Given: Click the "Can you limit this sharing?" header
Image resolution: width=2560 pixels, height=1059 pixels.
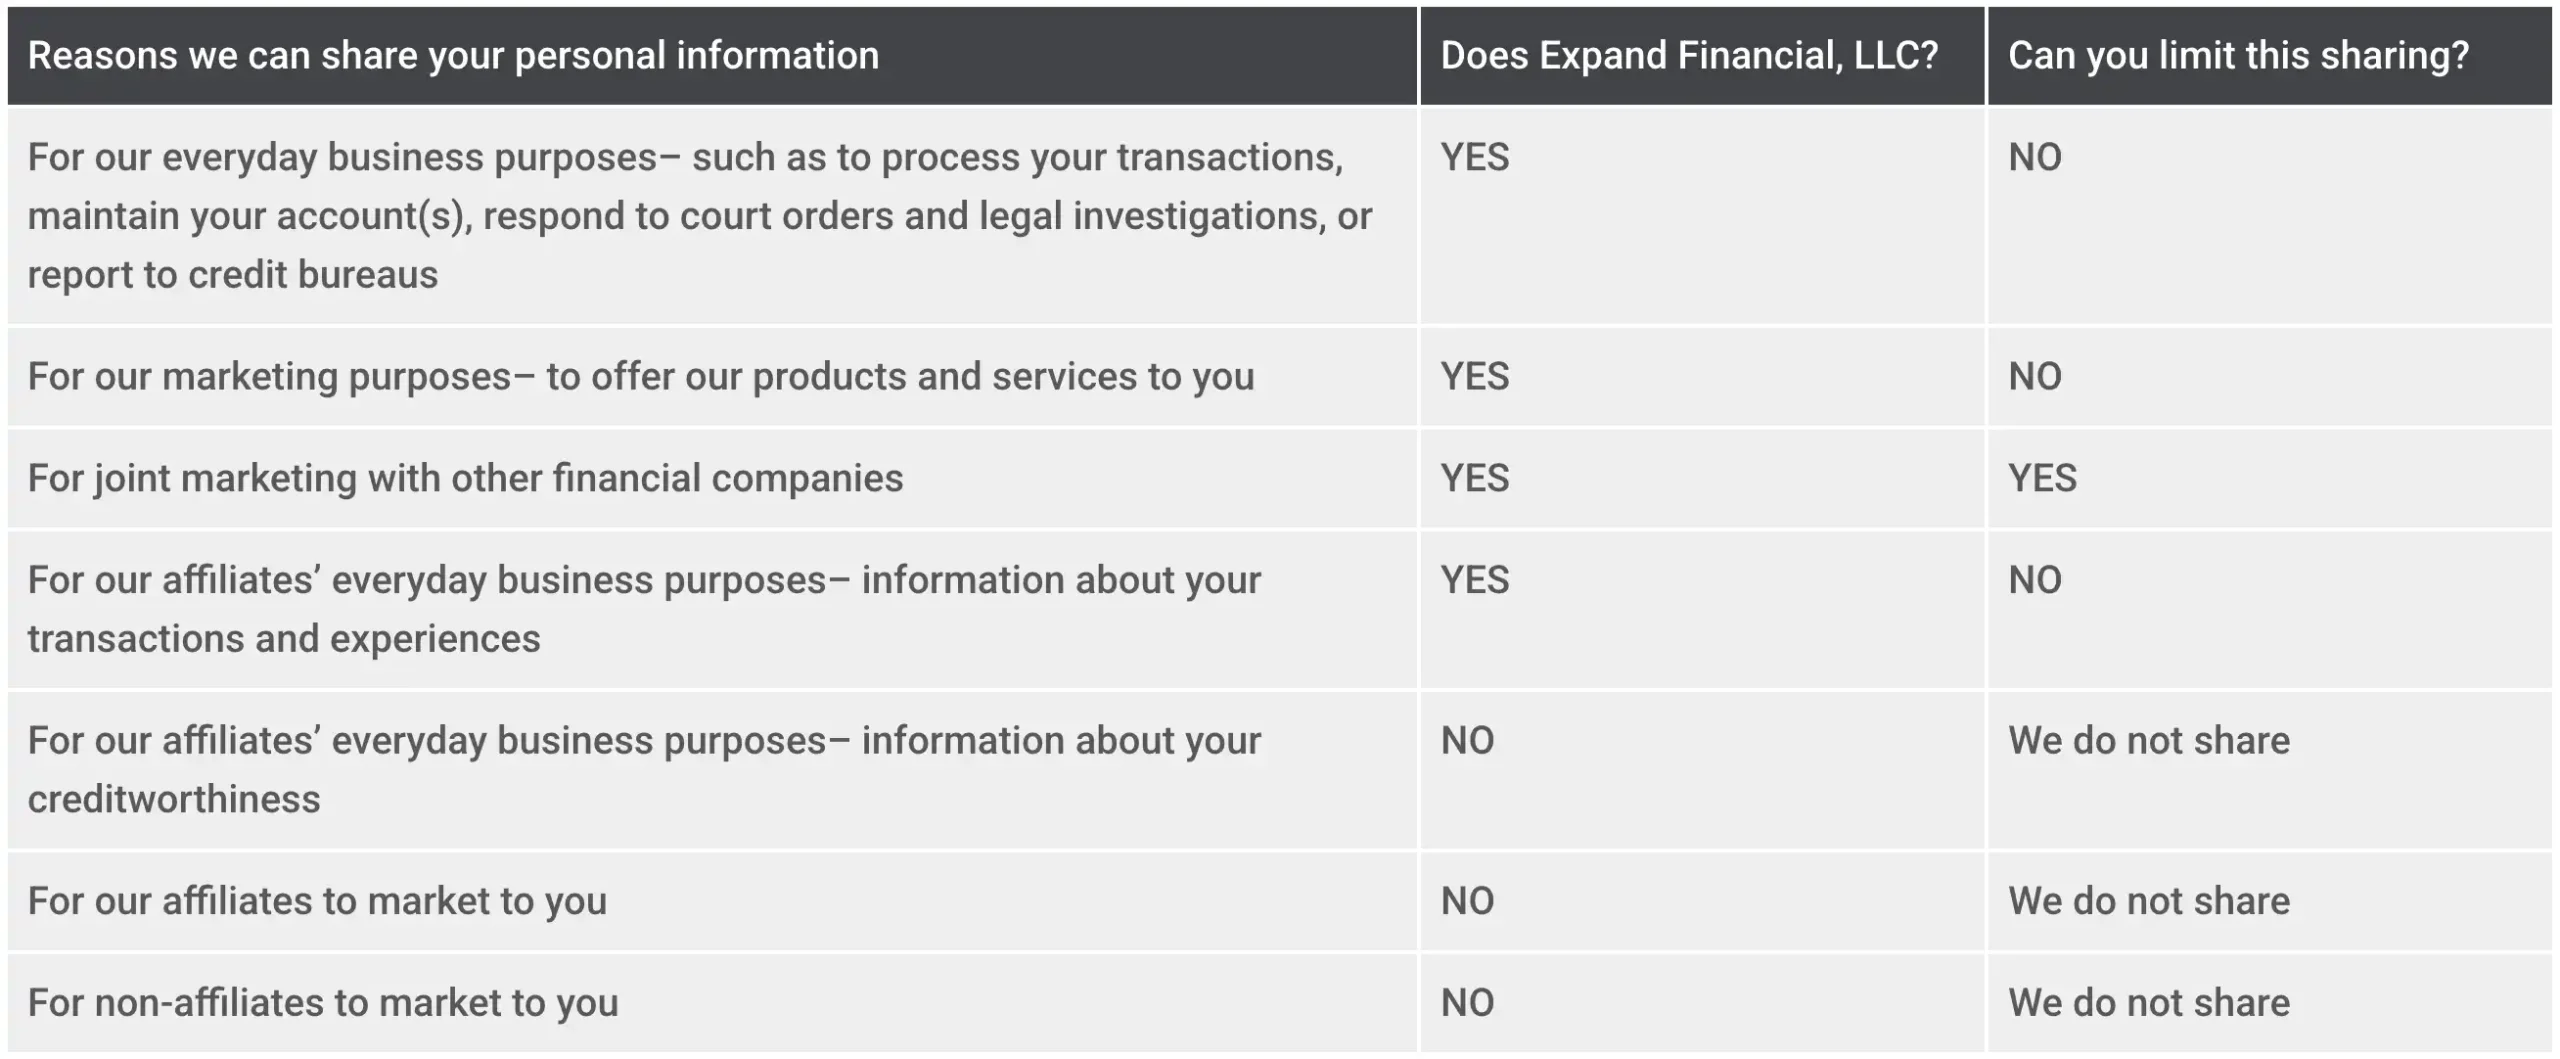Looking at the screenshot, I should tap(2238, 56).
